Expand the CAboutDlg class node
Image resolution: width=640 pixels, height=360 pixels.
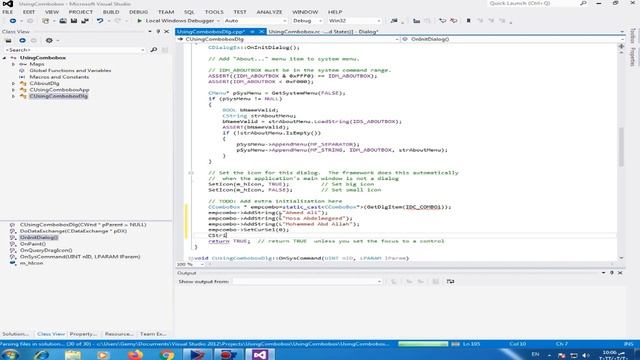point(13,83)
